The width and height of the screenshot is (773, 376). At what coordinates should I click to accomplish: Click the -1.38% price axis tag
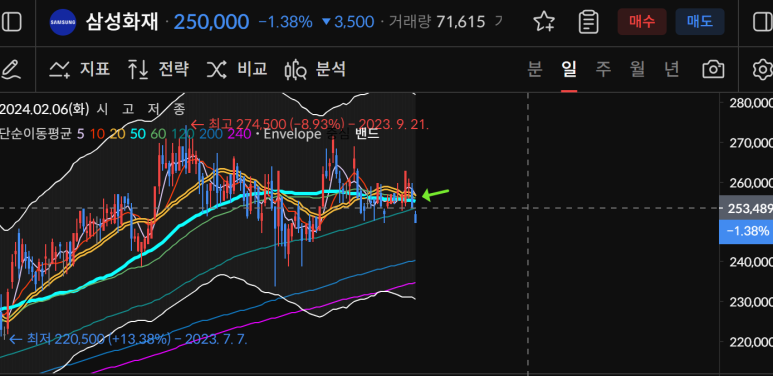coord(746,231)
